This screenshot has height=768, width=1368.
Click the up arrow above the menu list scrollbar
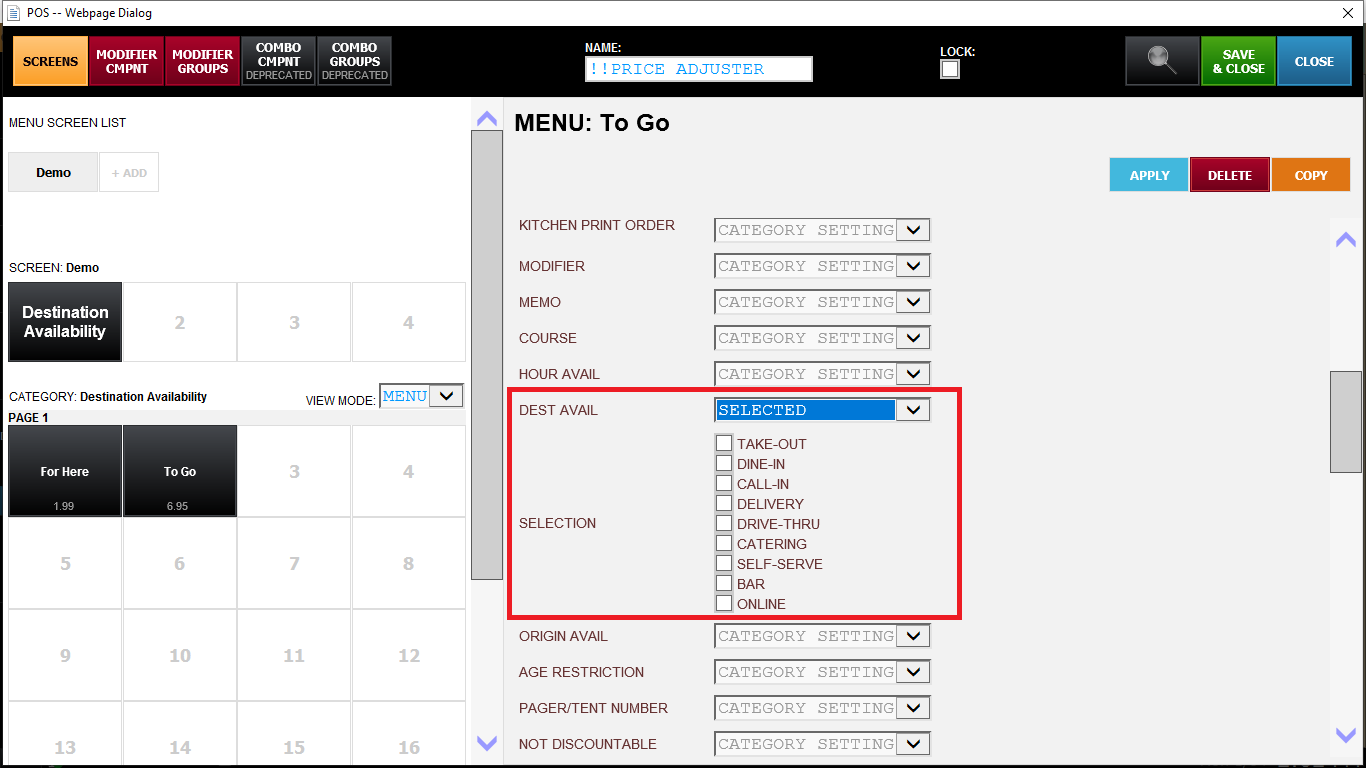pos(487,118)
